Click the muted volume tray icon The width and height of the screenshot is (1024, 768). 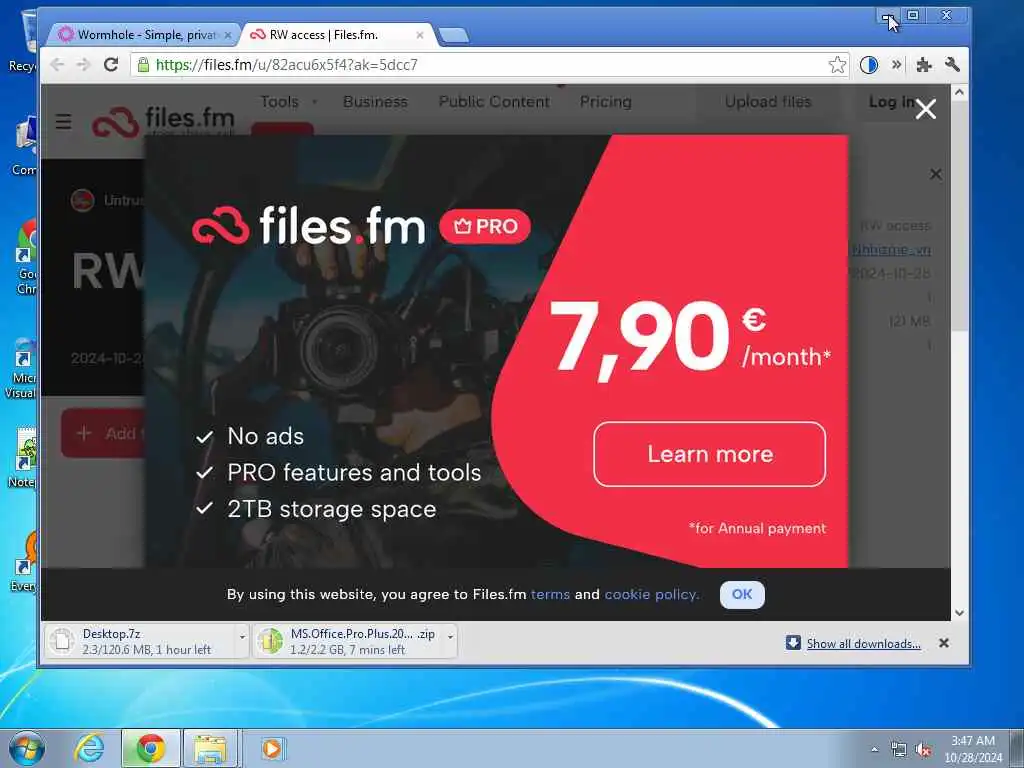point(923,750)
